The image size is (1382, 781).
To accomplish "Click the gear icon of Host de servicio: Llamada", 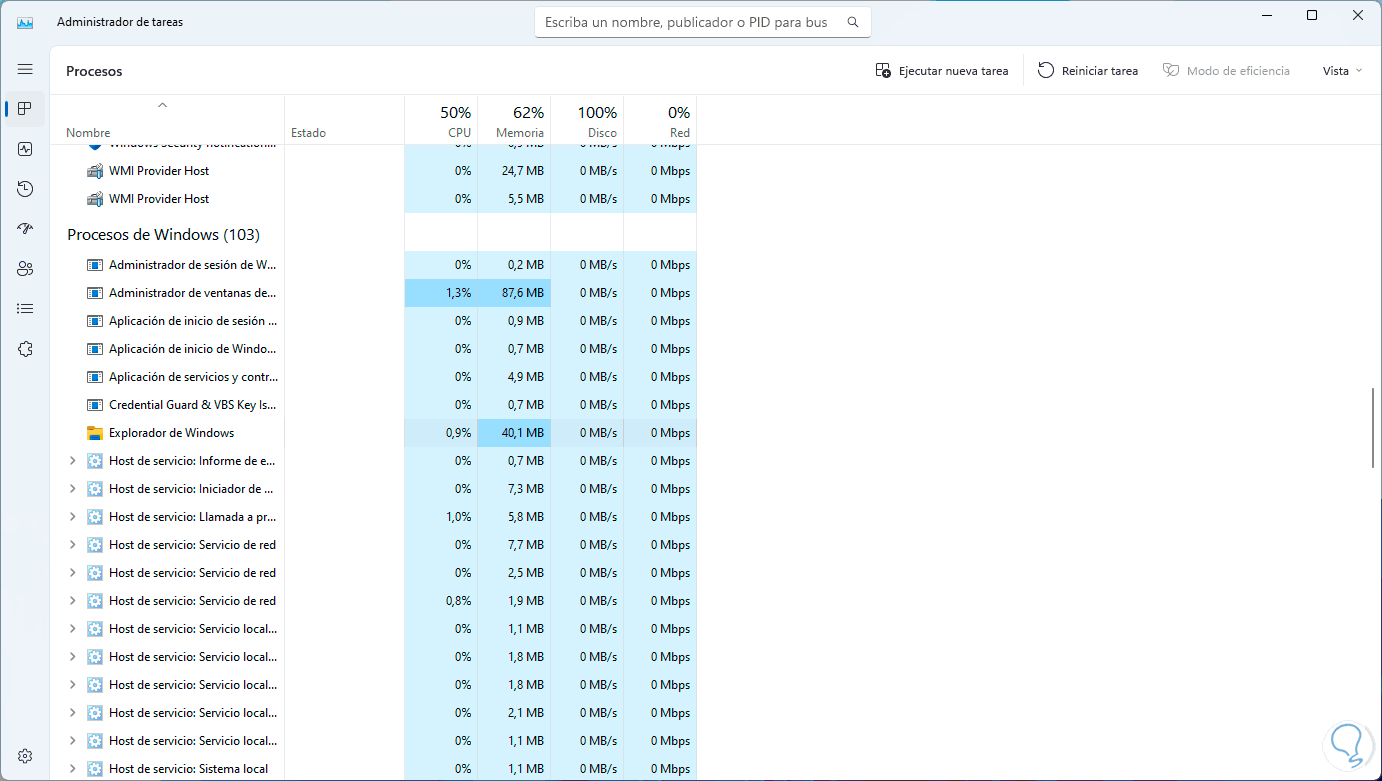I will pyautogui.click(x=95, y=517).
